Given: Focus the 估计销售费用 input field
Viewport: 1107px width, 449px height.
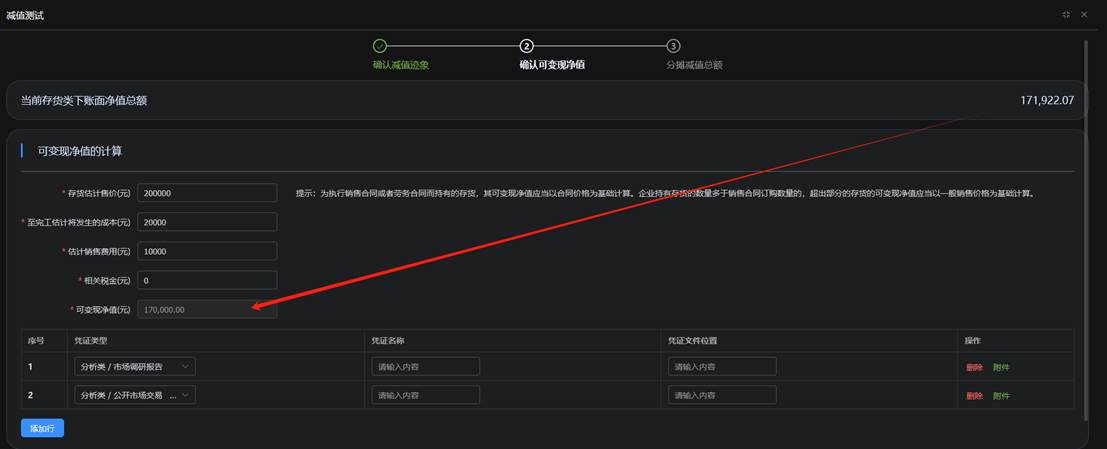Looking at the screenshot, I should point(207,251).
